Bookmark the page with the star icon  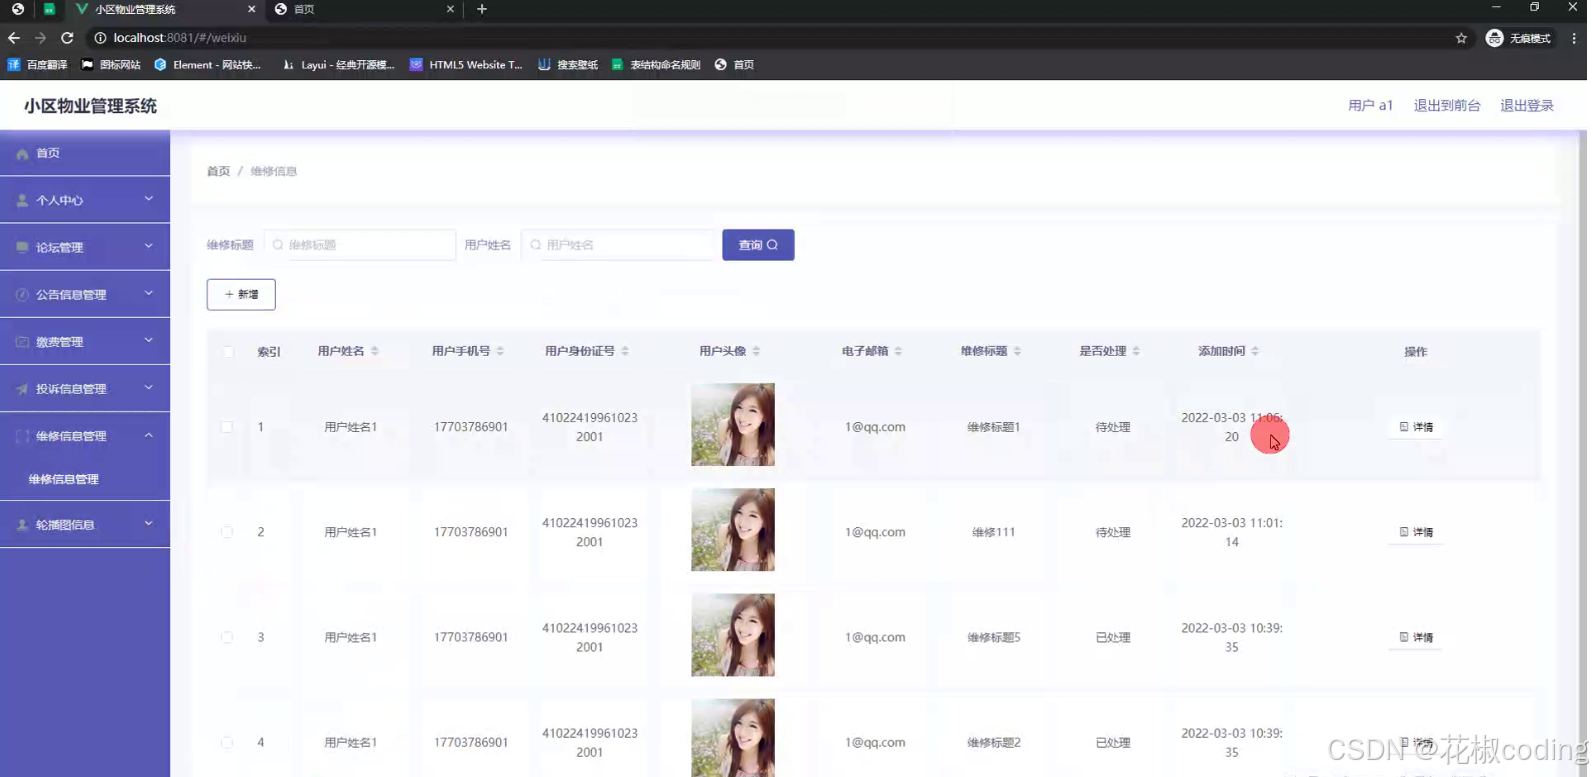click(1461, 38)
